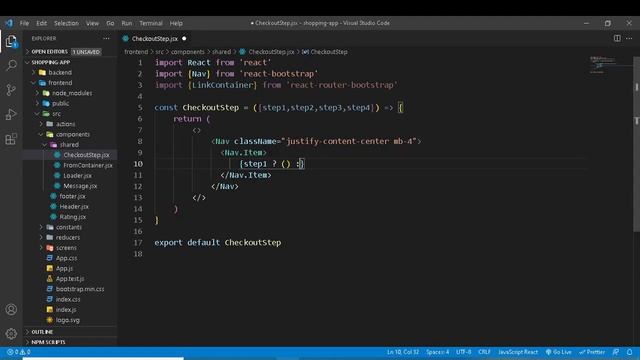Screen dimensions: 640x360
Task: Open Loader.jsx file
Action: tap(70, 176)
